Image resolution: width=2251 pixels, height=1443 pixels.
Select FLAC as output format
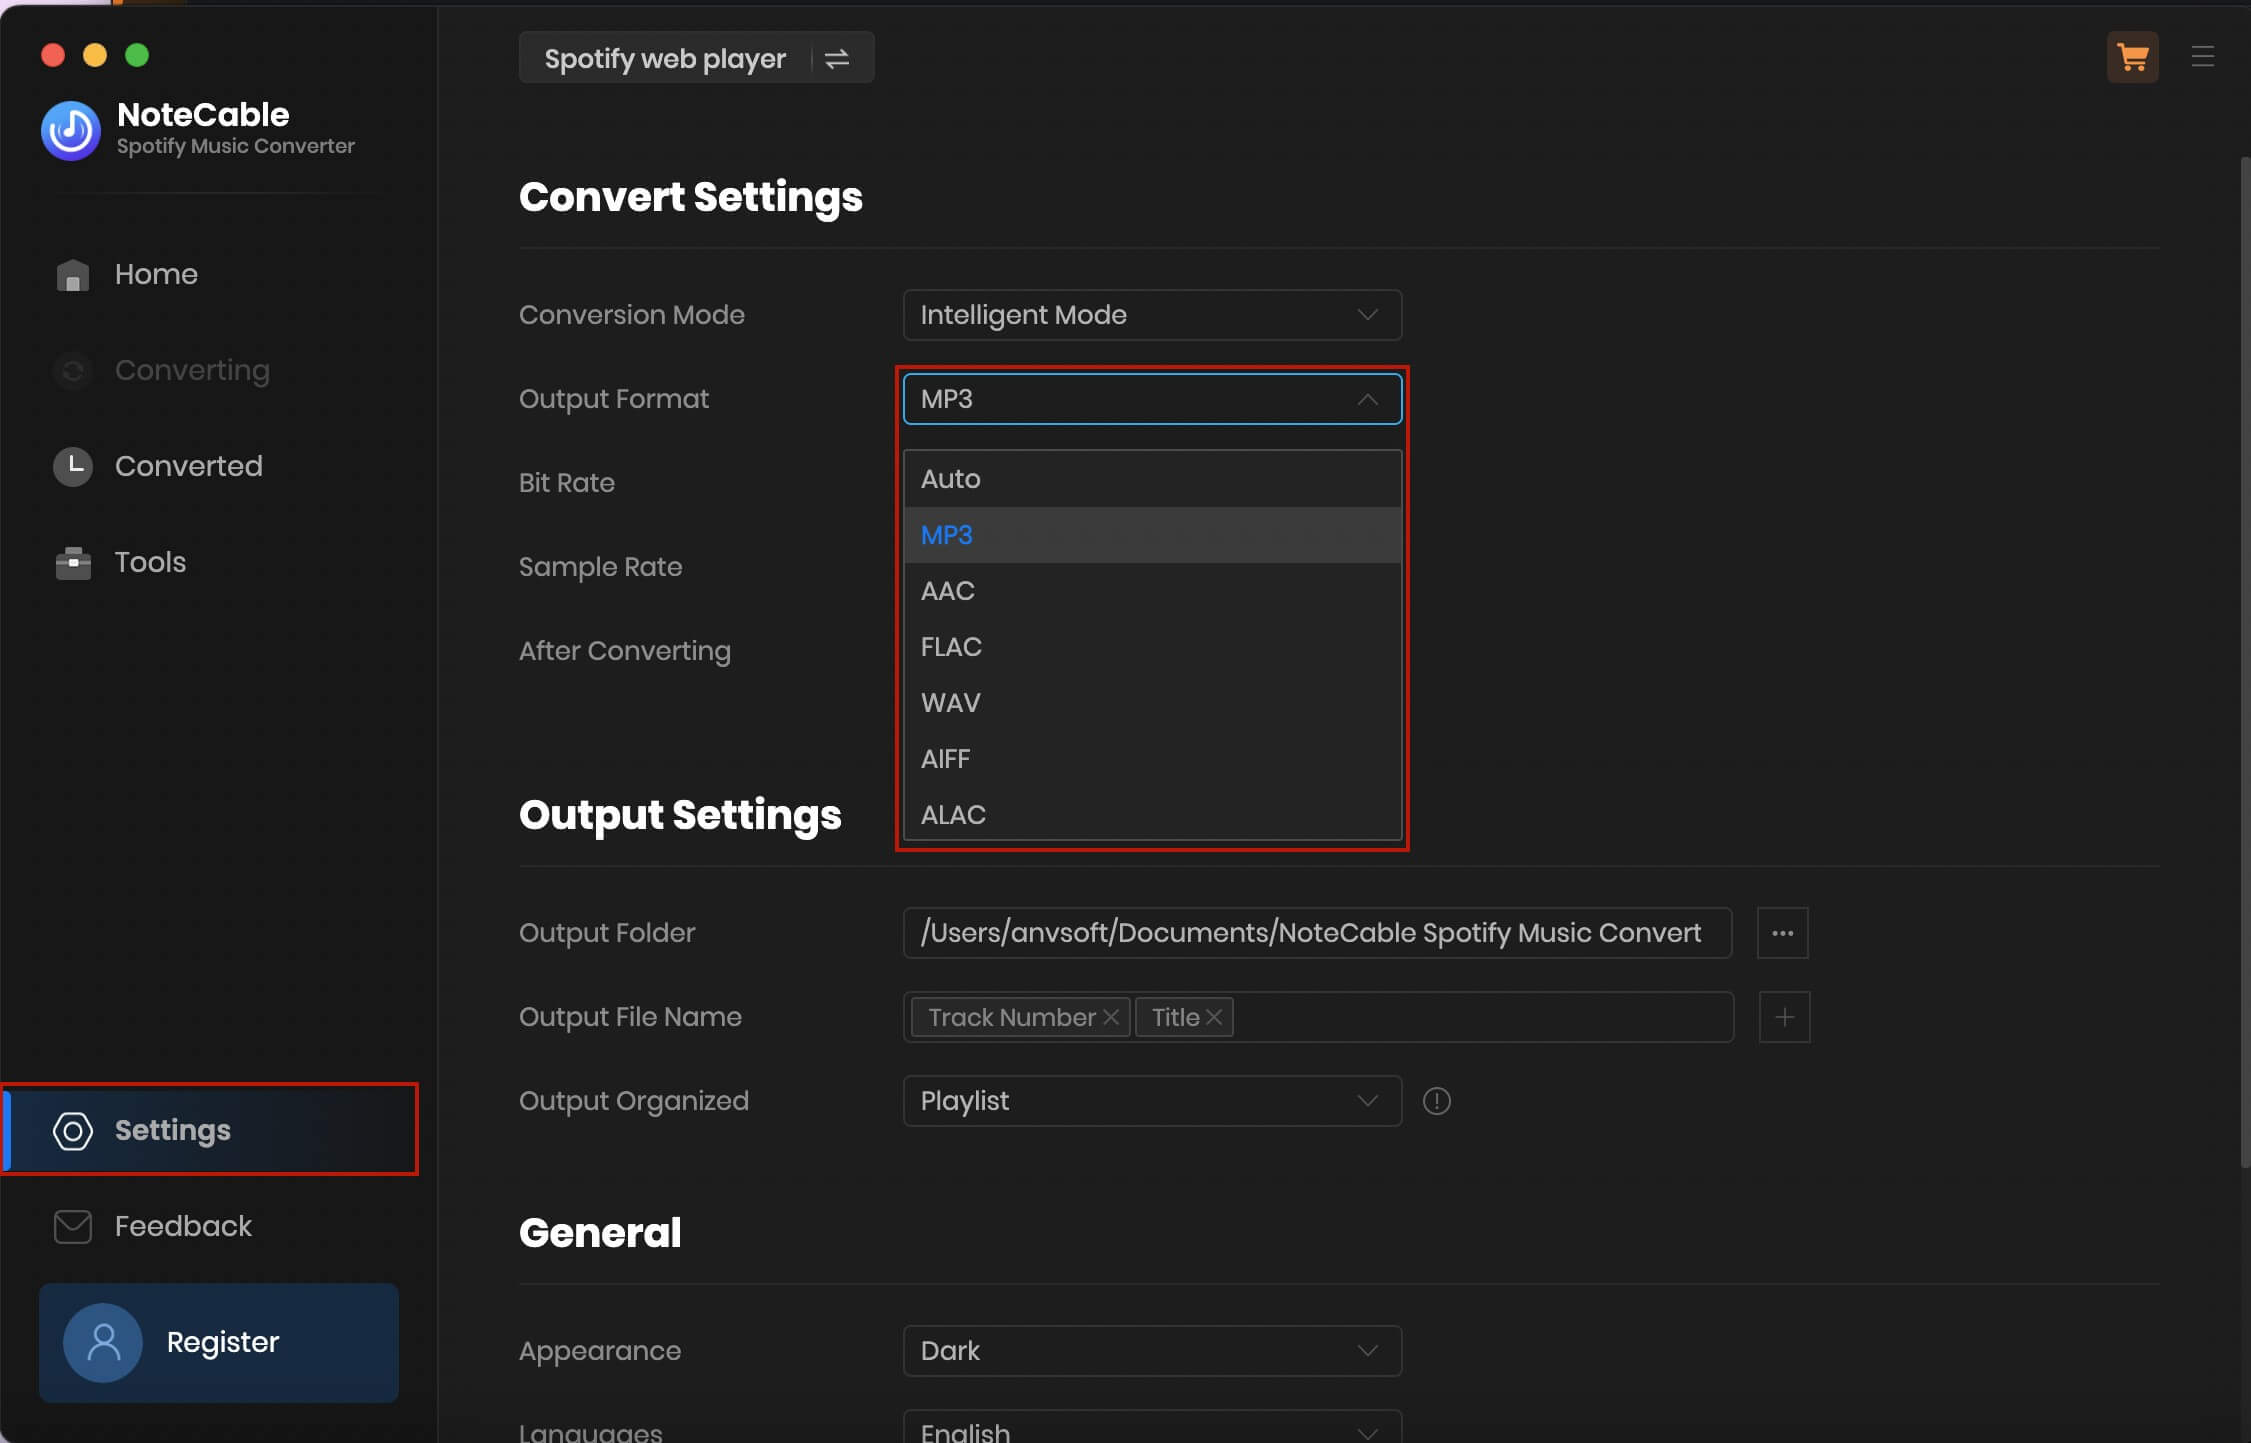tap(952, 646)
